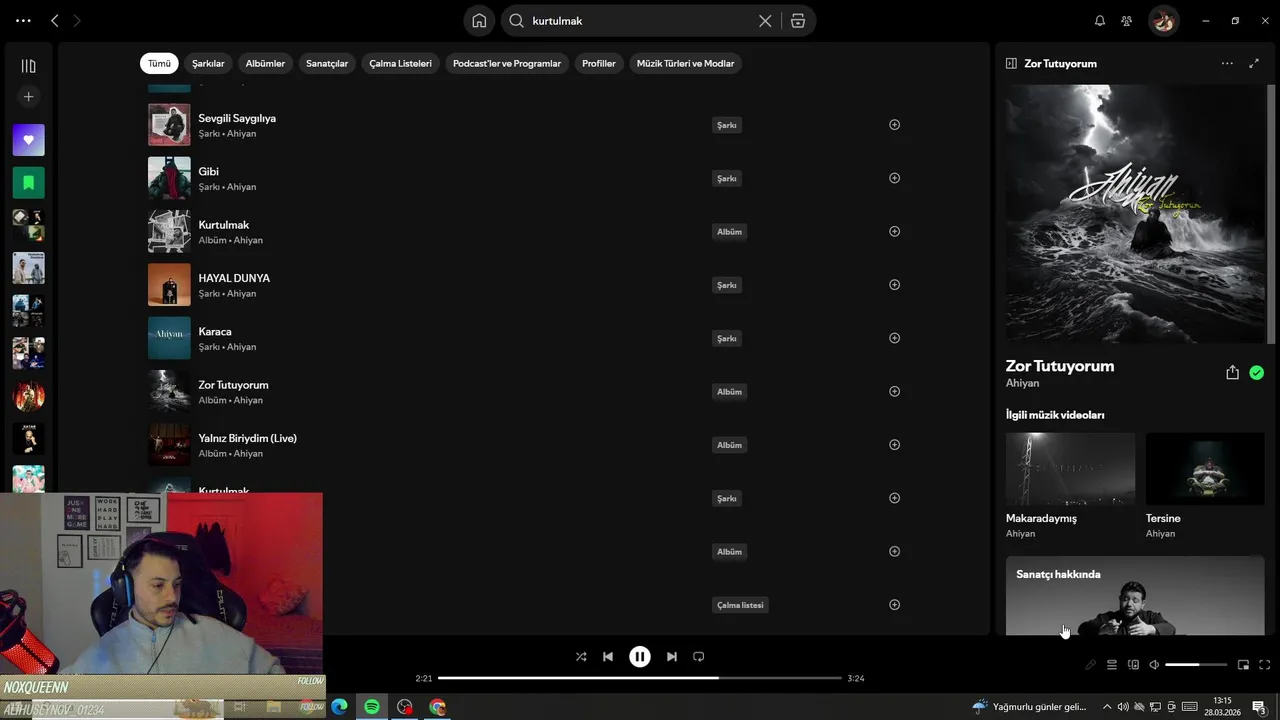Select the Profiller filter tab
The width and height of the screenshot is (1280, 720).
pos(599,63)
